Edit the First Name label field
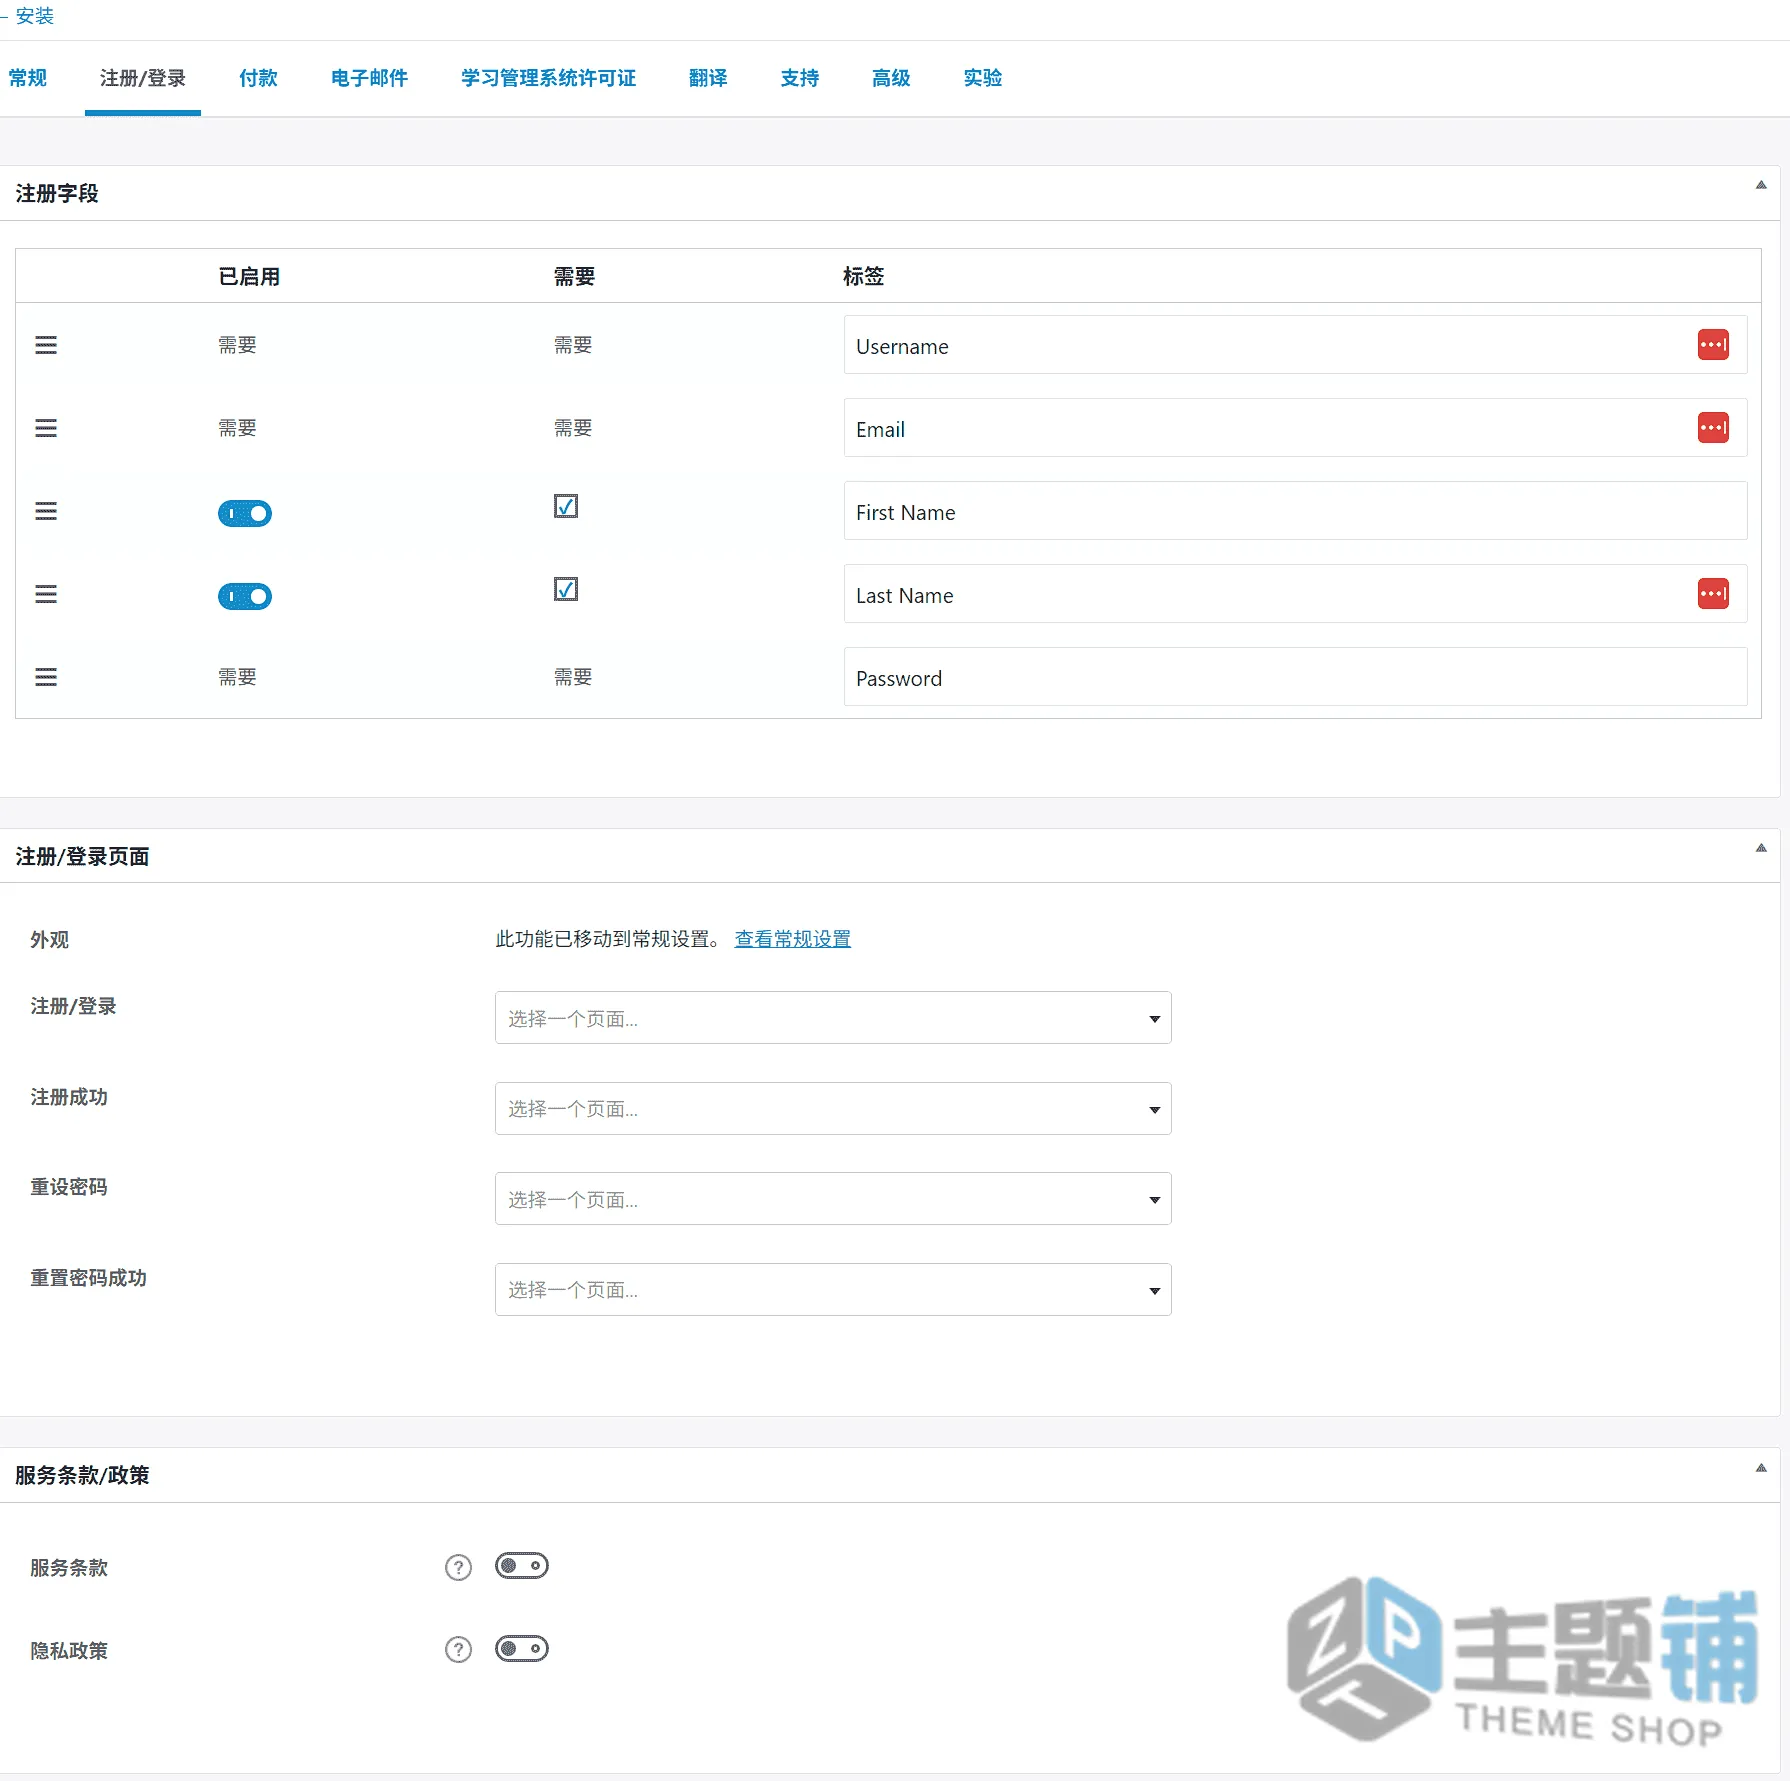This screenshot has width=1790, height=1781. [x=1295, y=511]
